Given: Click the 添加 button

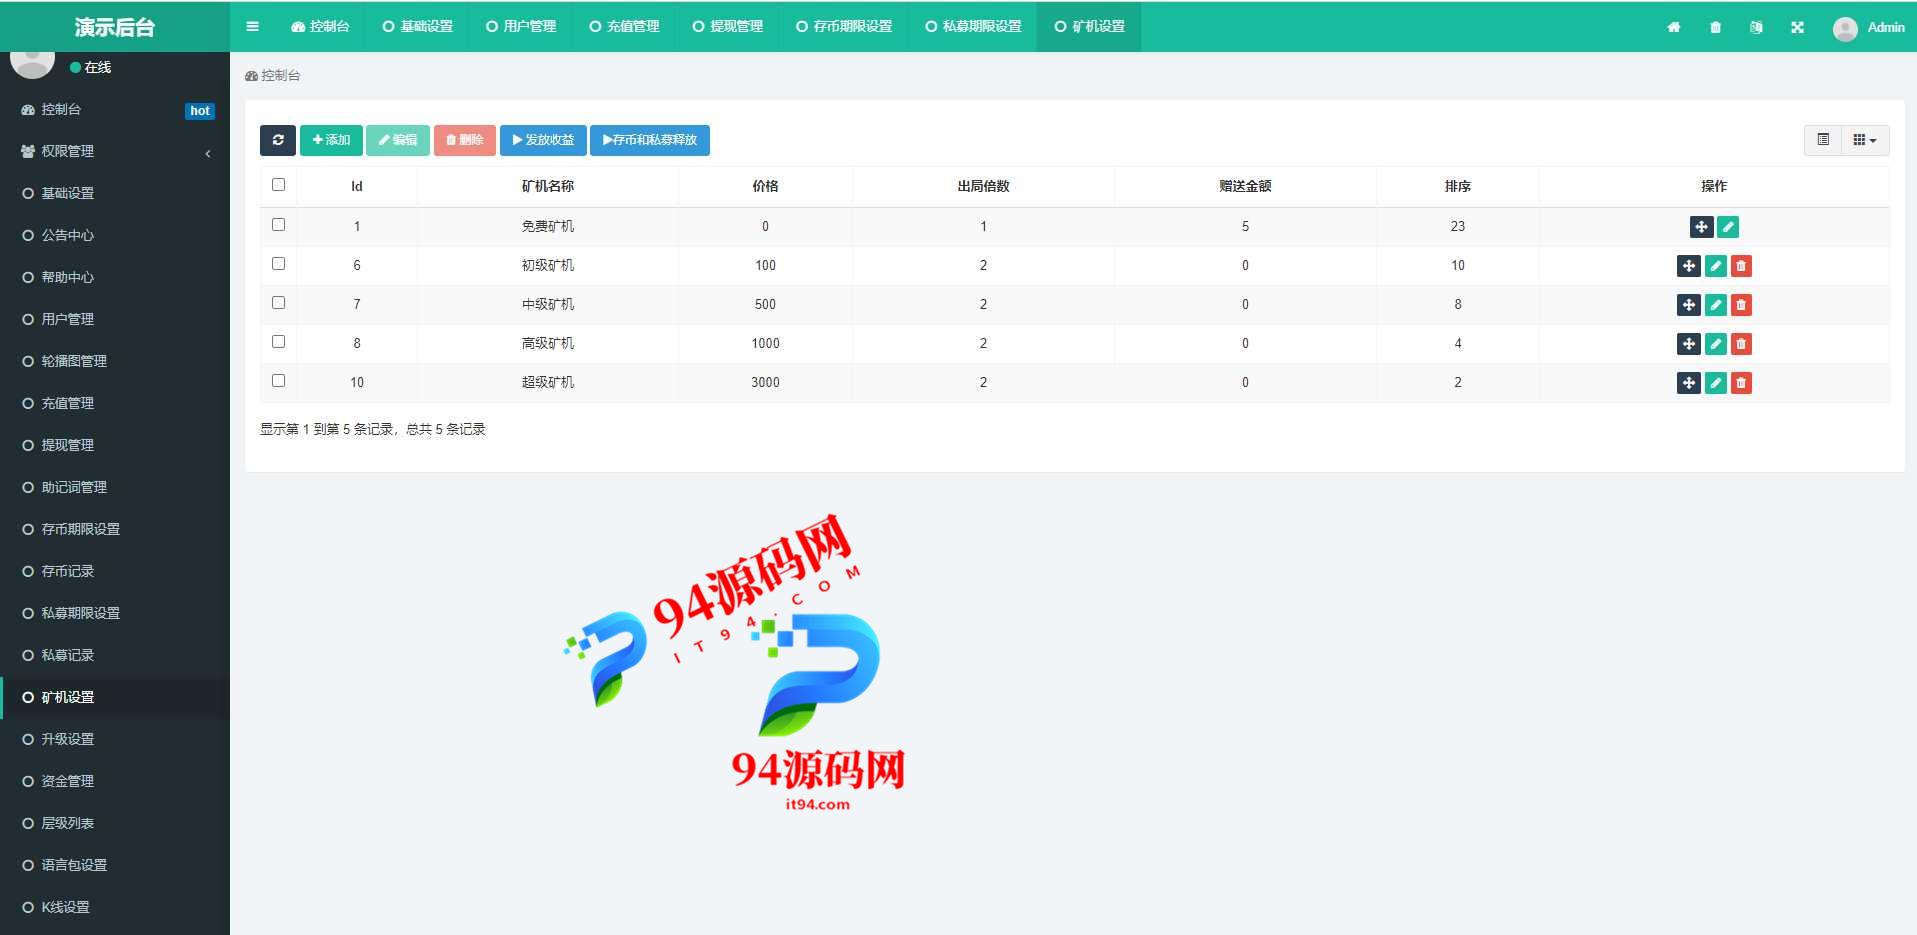Looking at the screenshot, I should tap(331, 140).
